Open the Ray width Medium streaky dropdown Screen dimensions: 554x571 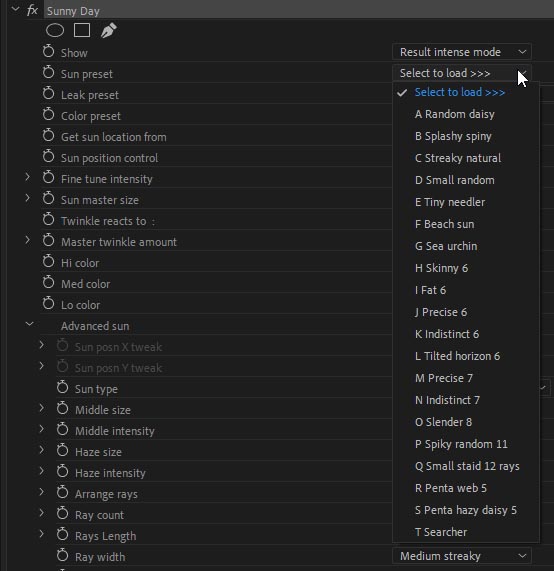click(x=462, y=556)
